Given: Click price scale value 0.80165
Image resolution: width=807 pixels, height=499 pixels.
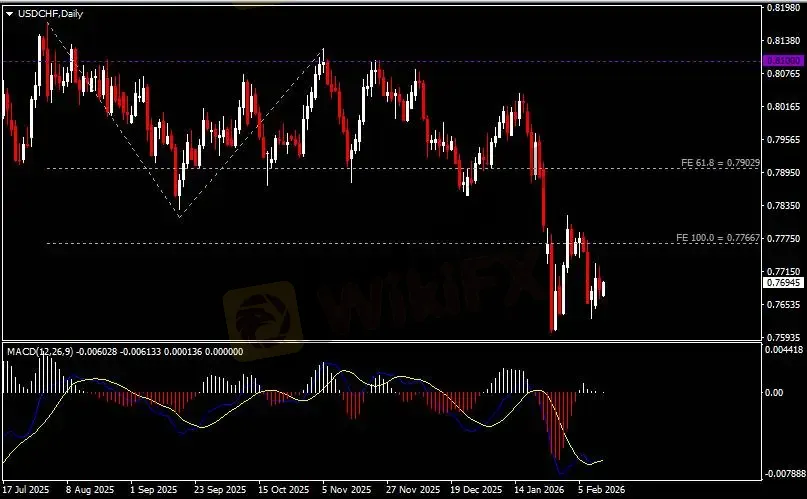Looking at the screenshot, I should click(783, 106).
